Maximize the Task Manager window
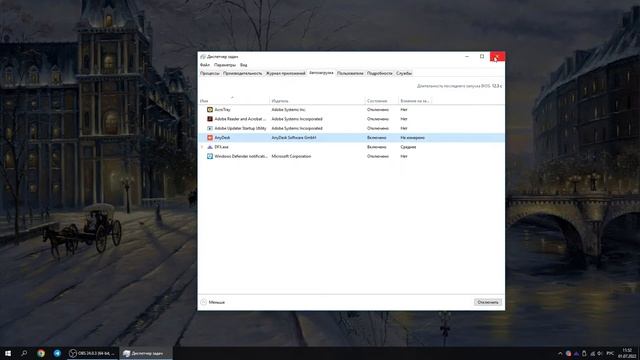 coord(482,57)
